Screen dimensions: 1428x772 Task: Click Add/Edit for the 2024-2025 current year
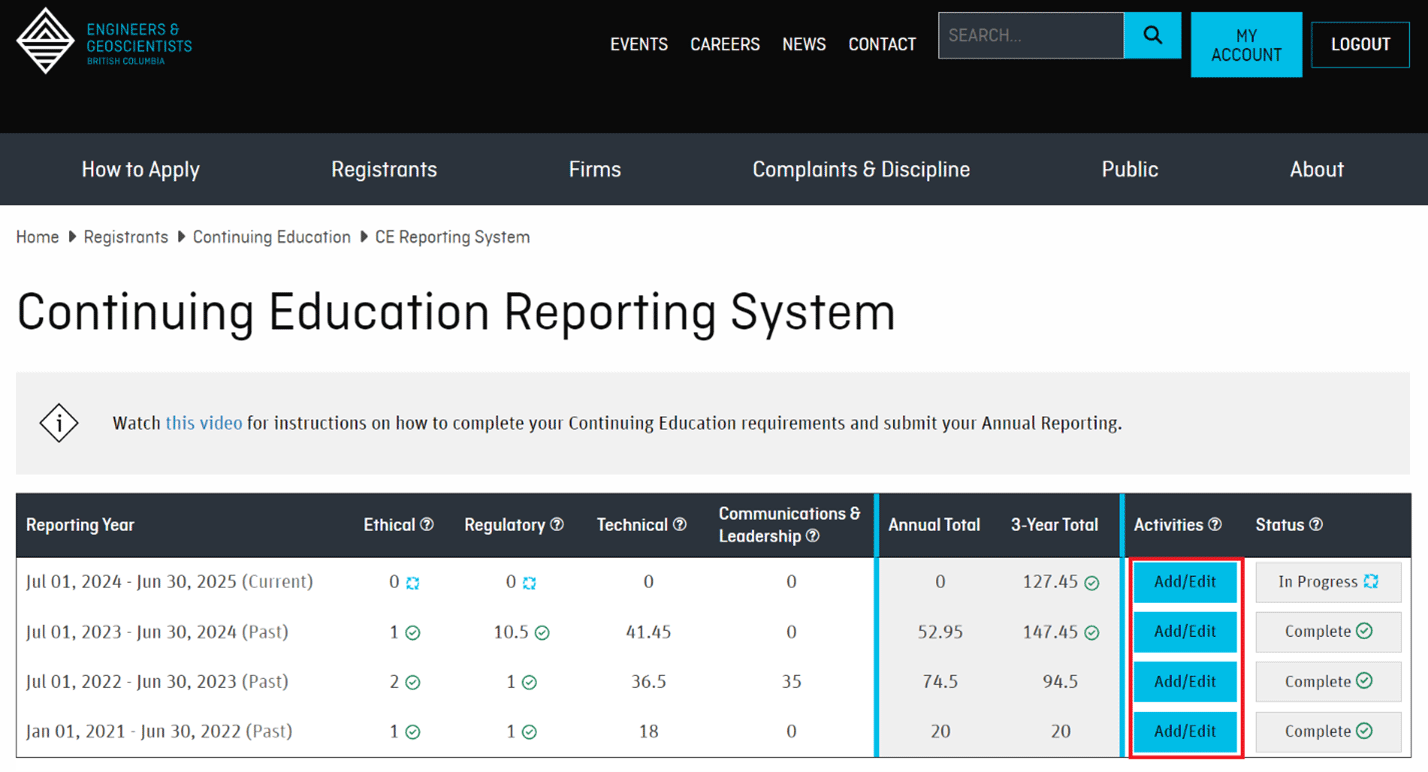[x=1185, y=582]
